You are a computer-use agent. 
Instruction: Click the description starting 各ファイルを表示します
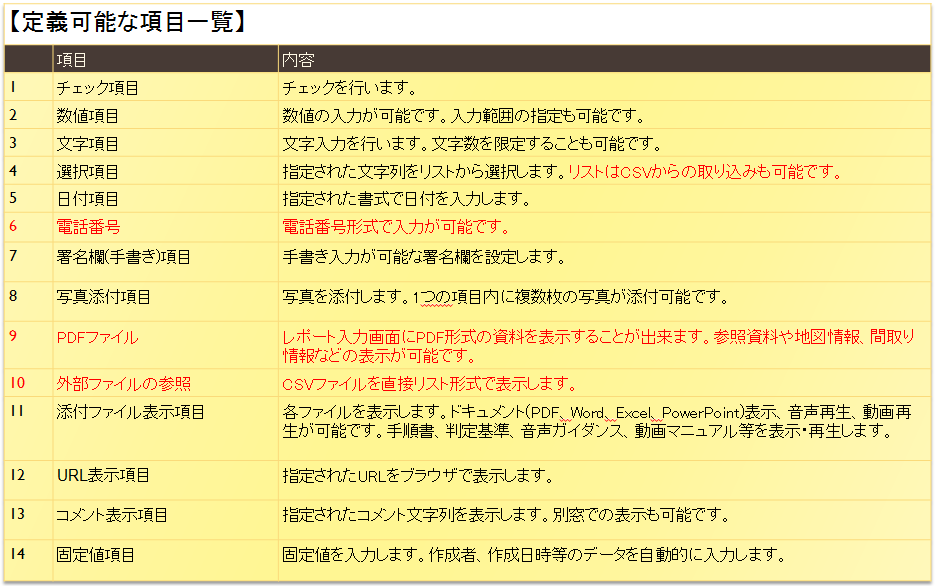pos(597,421)
